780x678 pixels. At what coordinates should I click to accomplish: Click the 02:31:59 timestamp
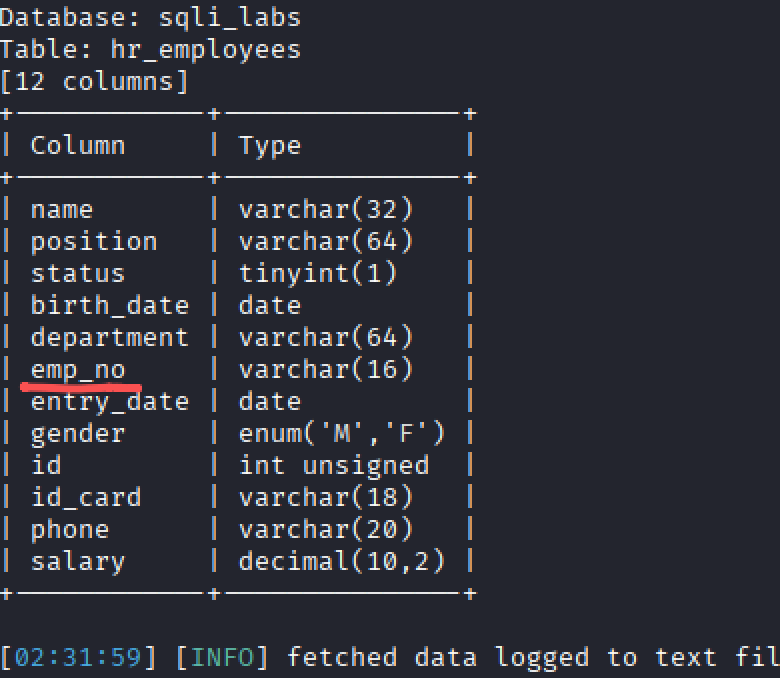point(78,657)
